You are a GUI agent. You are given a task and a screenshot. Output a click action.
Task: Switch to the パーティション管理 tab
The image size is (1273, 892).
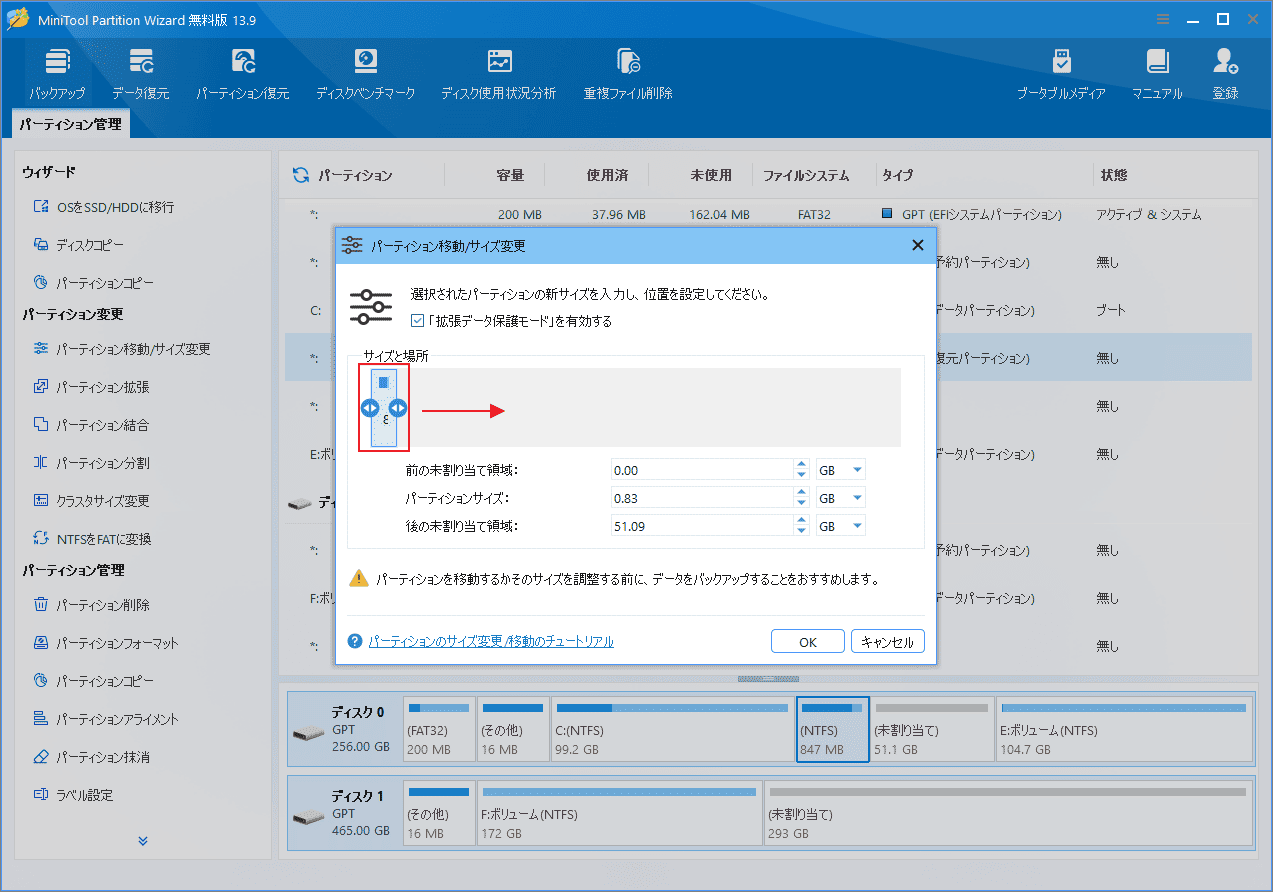pos(71,124)
